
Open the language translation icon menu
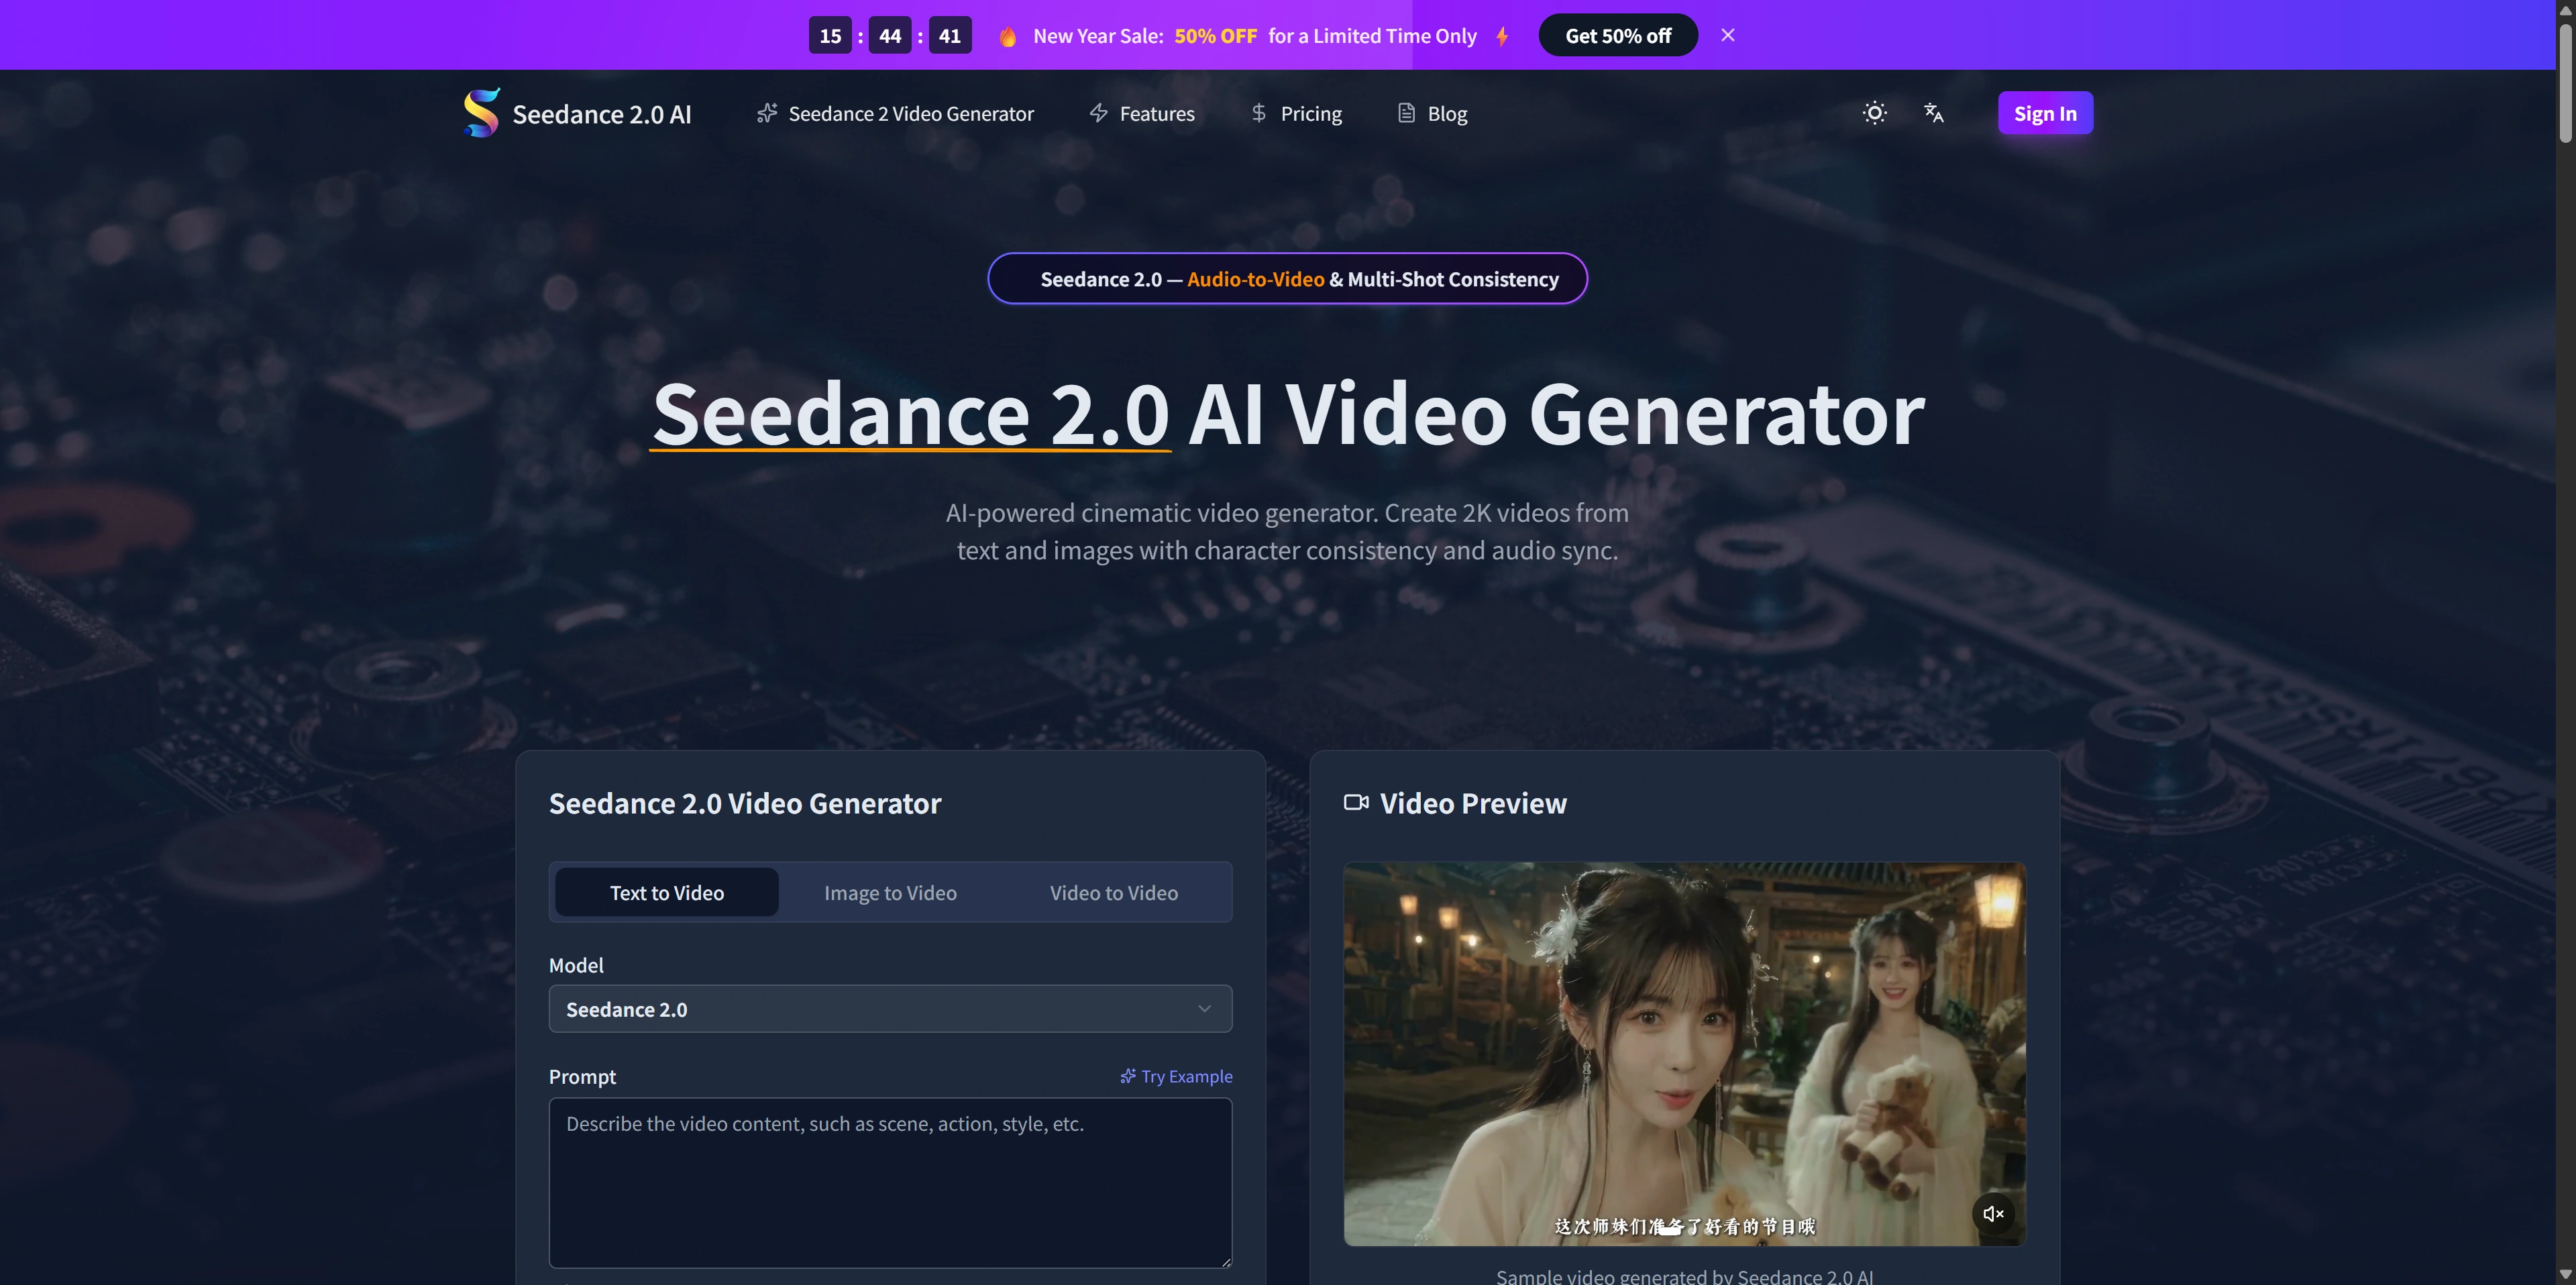[x=1933, y=113]
